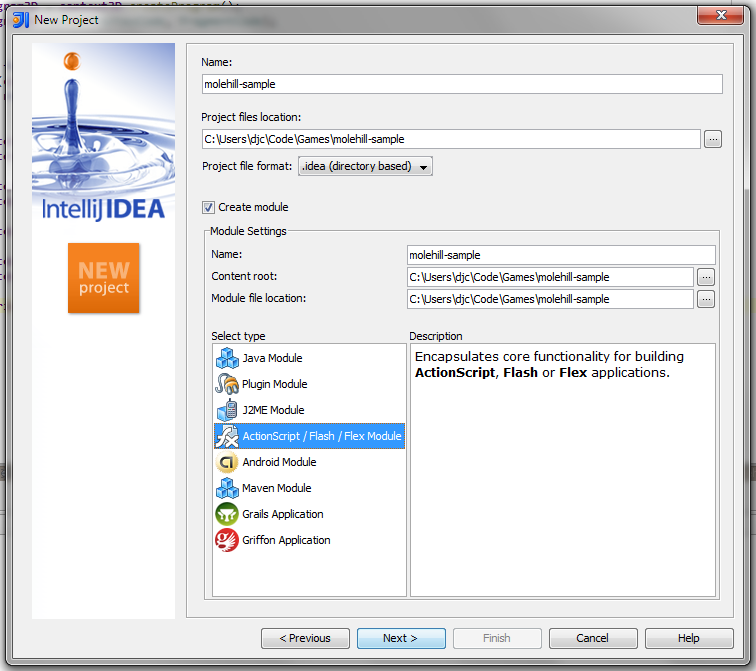Click the Griffon Application red icon
756x671 pixels.
click(x=227, y=540)
